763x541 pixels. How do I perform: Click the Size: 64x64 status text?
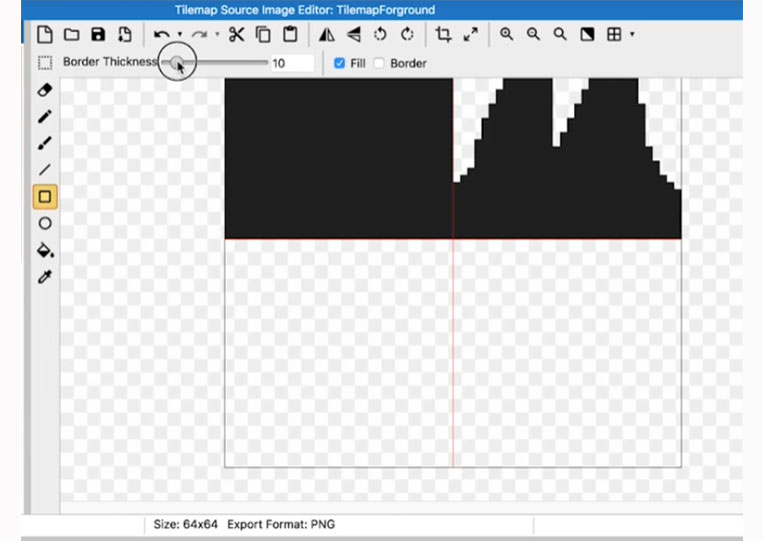point(185,524)
